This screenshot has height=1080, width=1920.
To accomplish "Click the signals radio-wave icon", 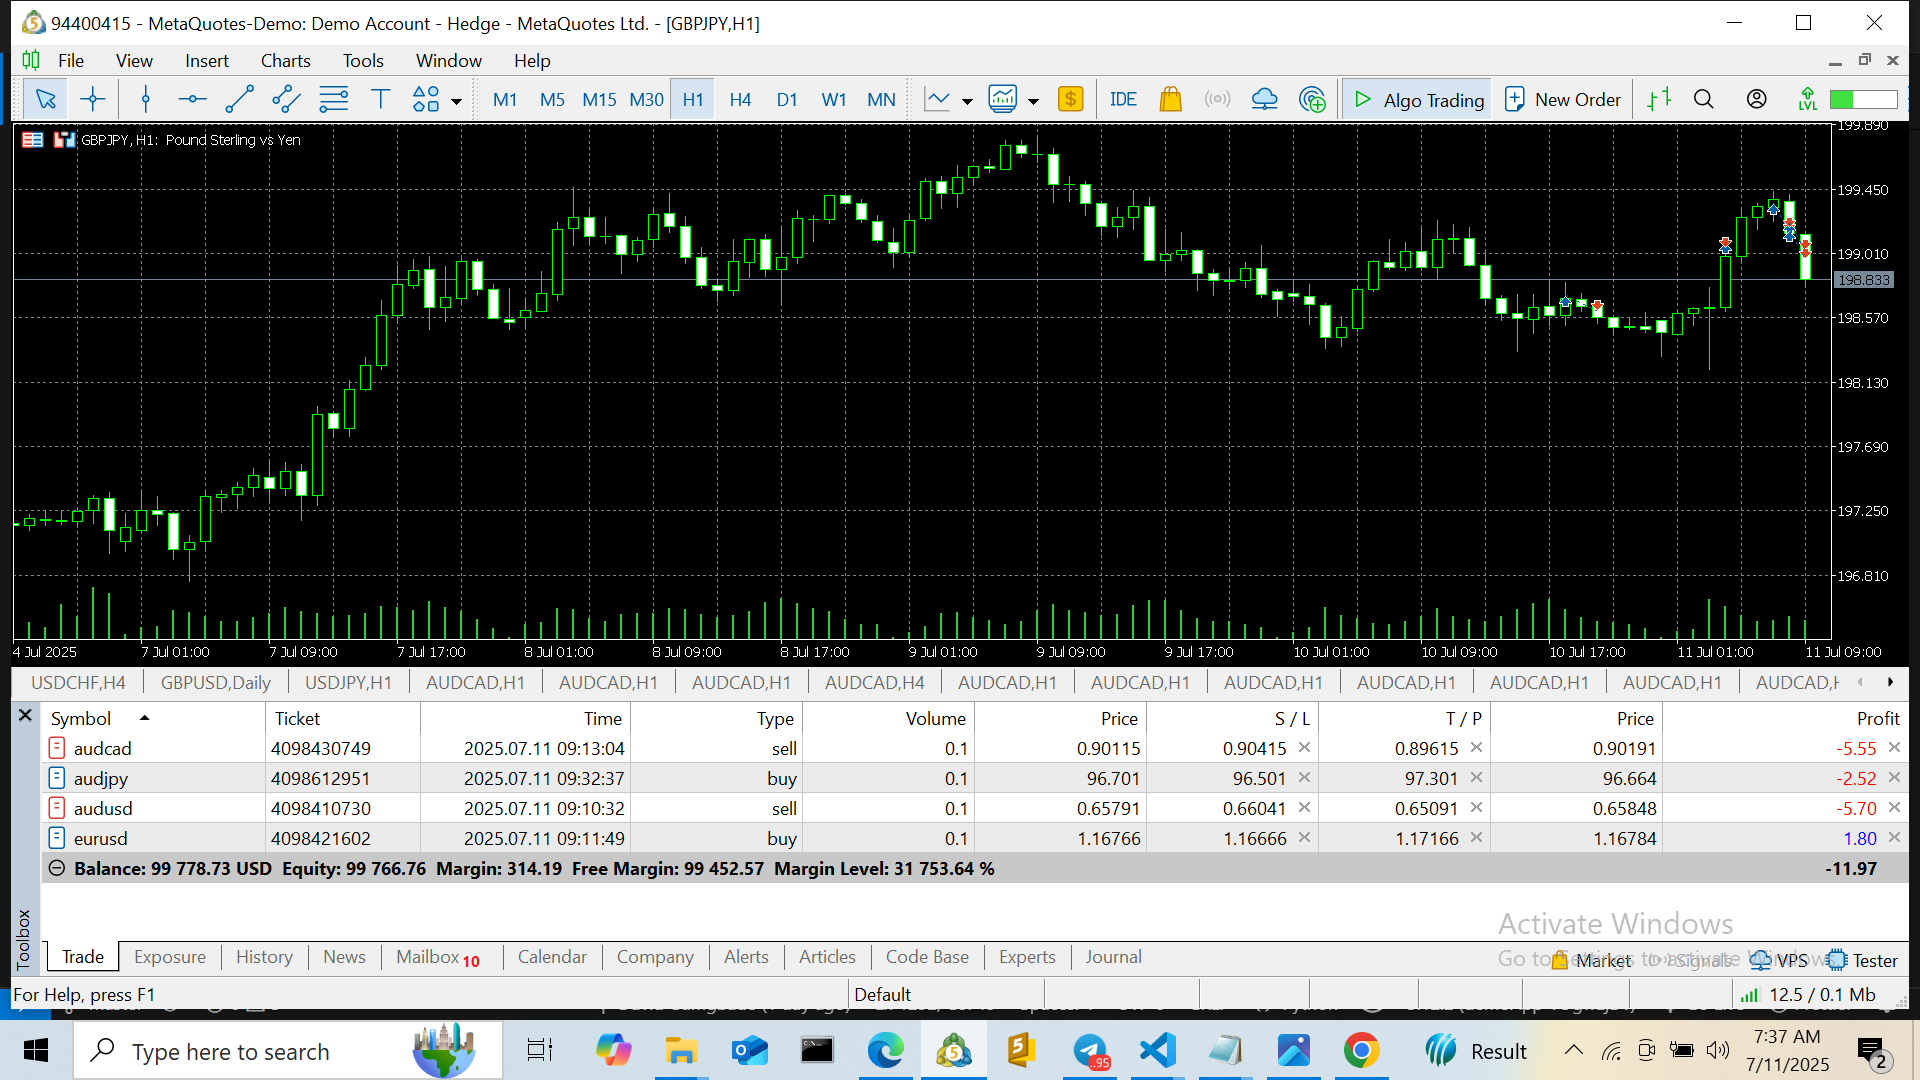I will point(1217,99).
